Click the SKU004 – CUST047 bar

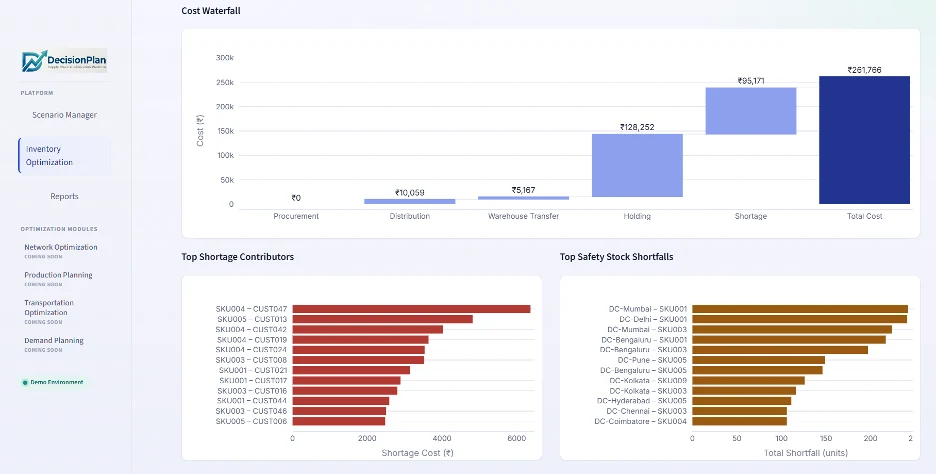(411, 309)
